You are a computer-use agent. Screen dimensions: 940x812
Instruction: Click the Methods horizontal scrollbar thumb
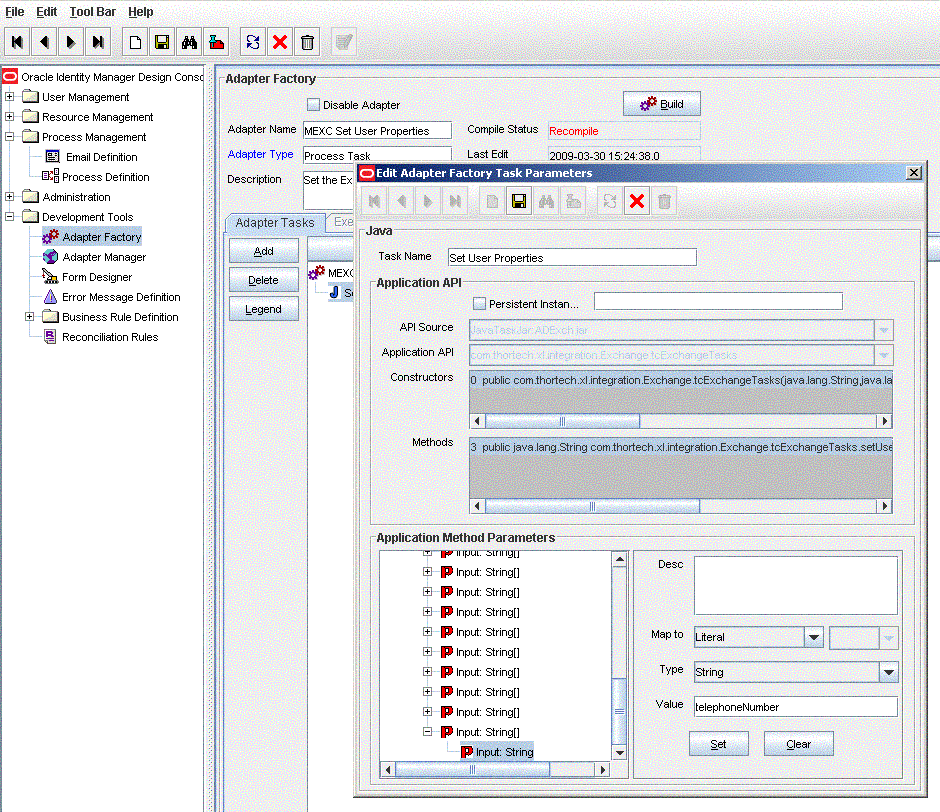(x=592, y=506)
